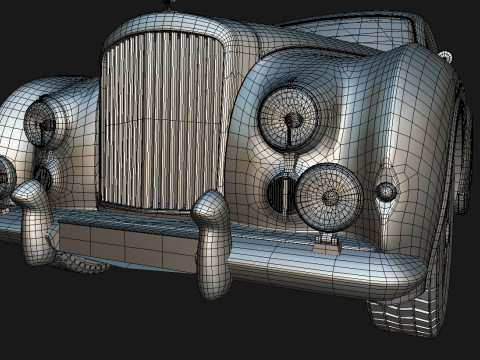
Task: Select the vertical-slat radiator grille
Action: point(161,121)
